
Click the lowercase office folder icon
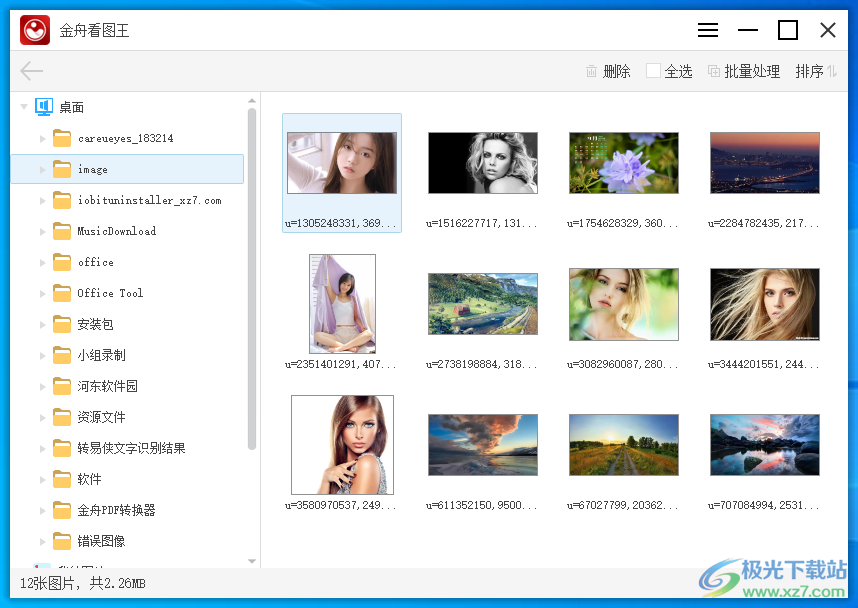pyautogui.click(x=62, y=262)
